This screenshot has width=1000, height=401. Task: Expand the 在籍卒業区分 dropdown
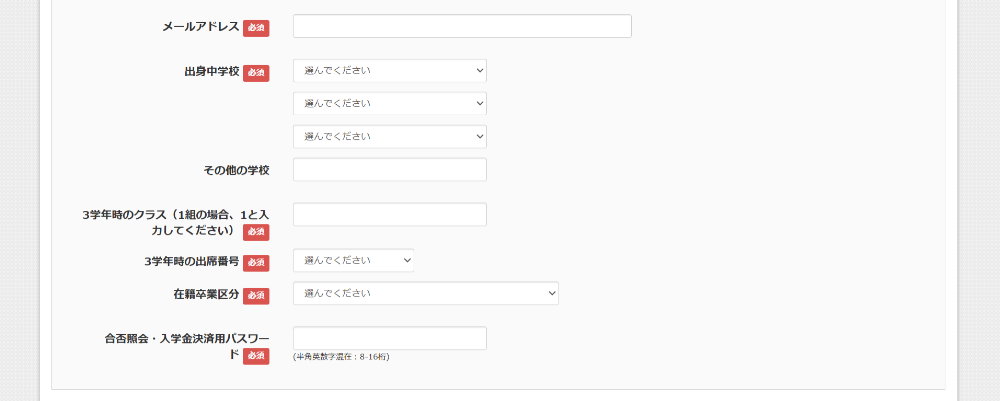(x=425, y=293)
